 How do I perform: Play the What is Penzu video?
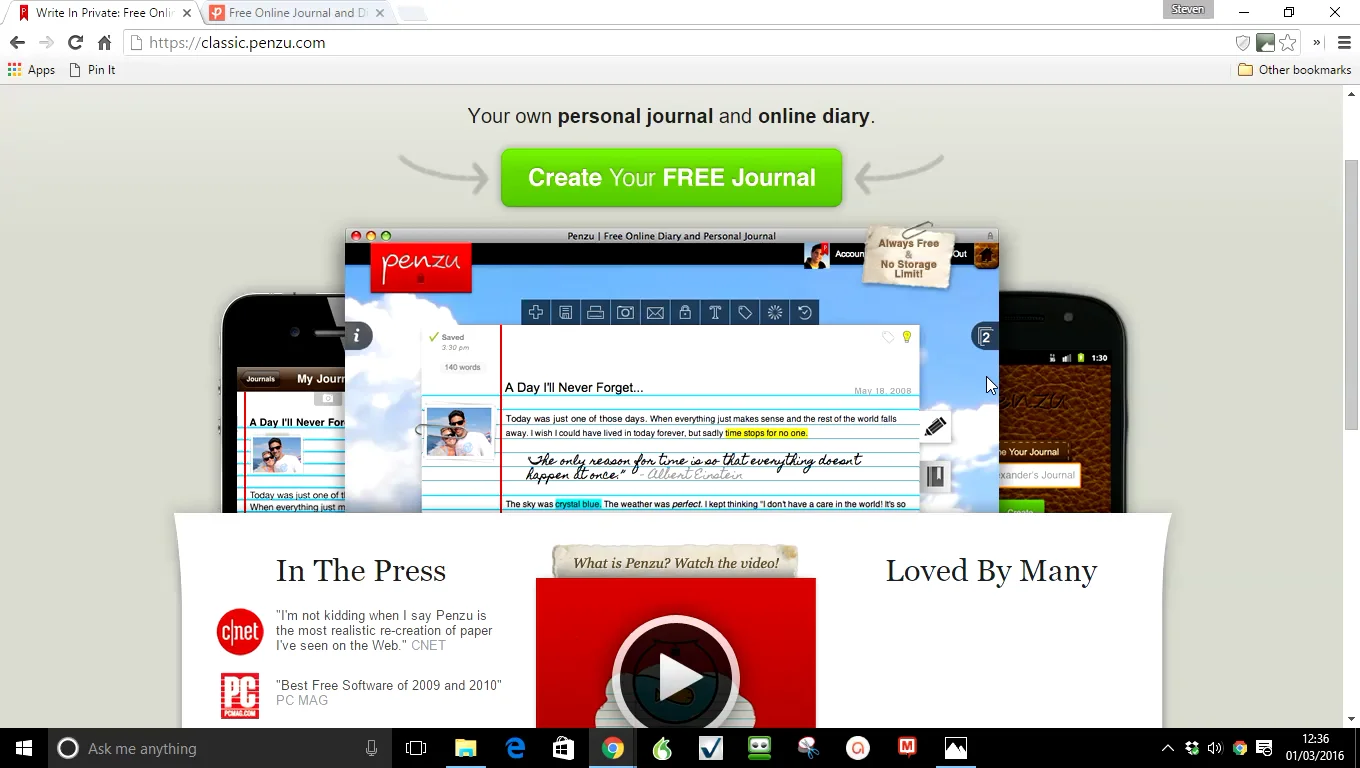coord(676,677)
